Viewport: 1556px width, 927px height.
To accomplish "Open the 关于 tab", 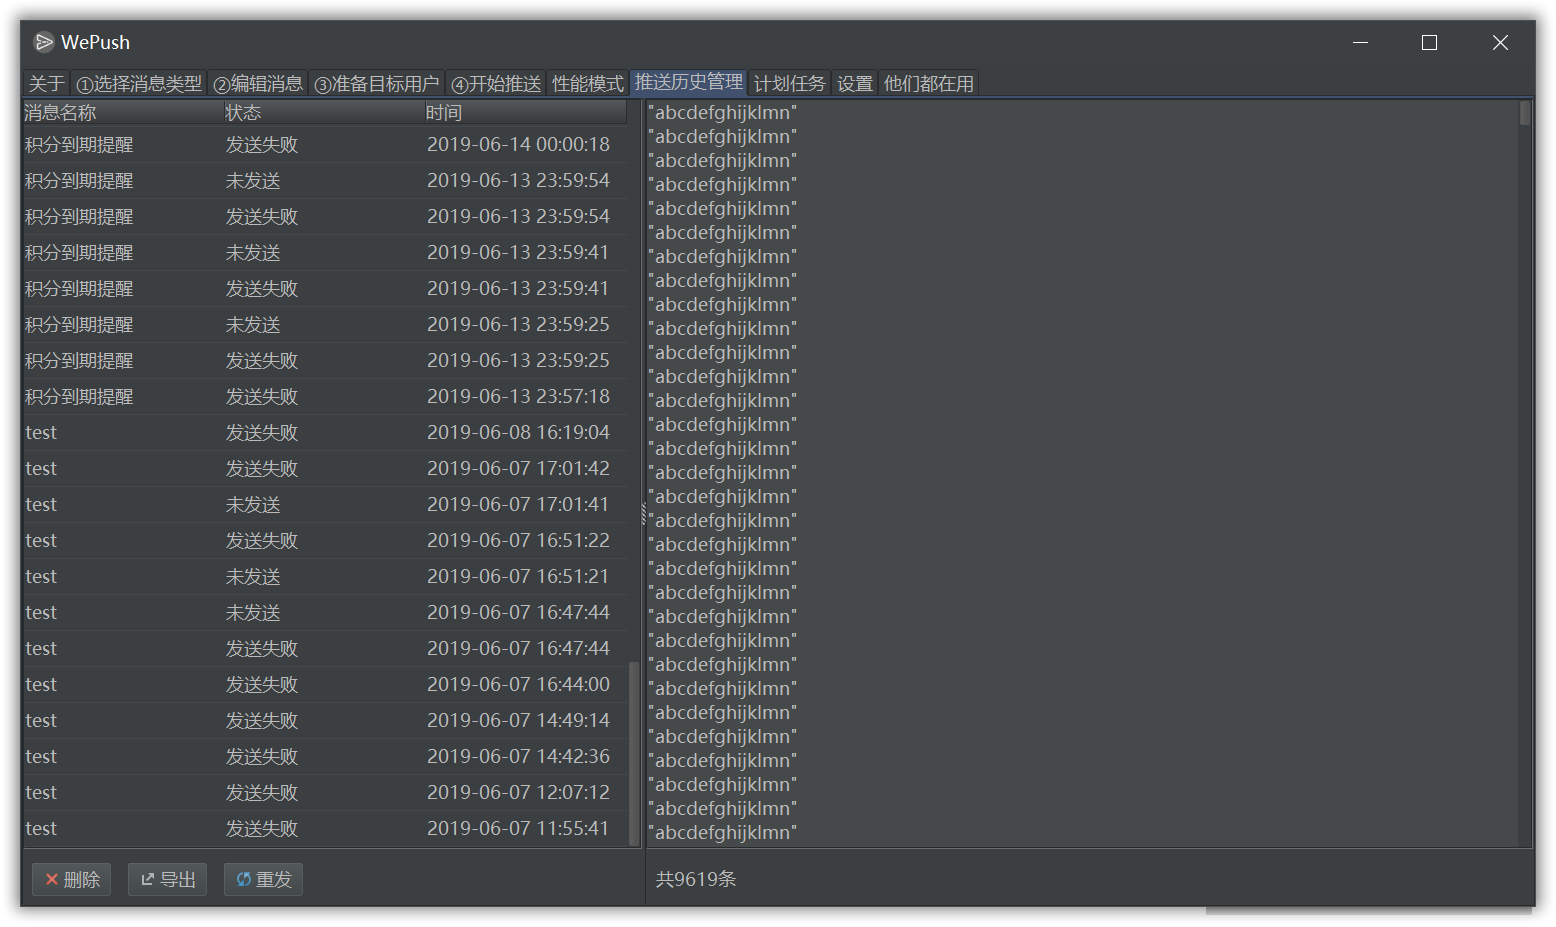I will coord(46,84).
